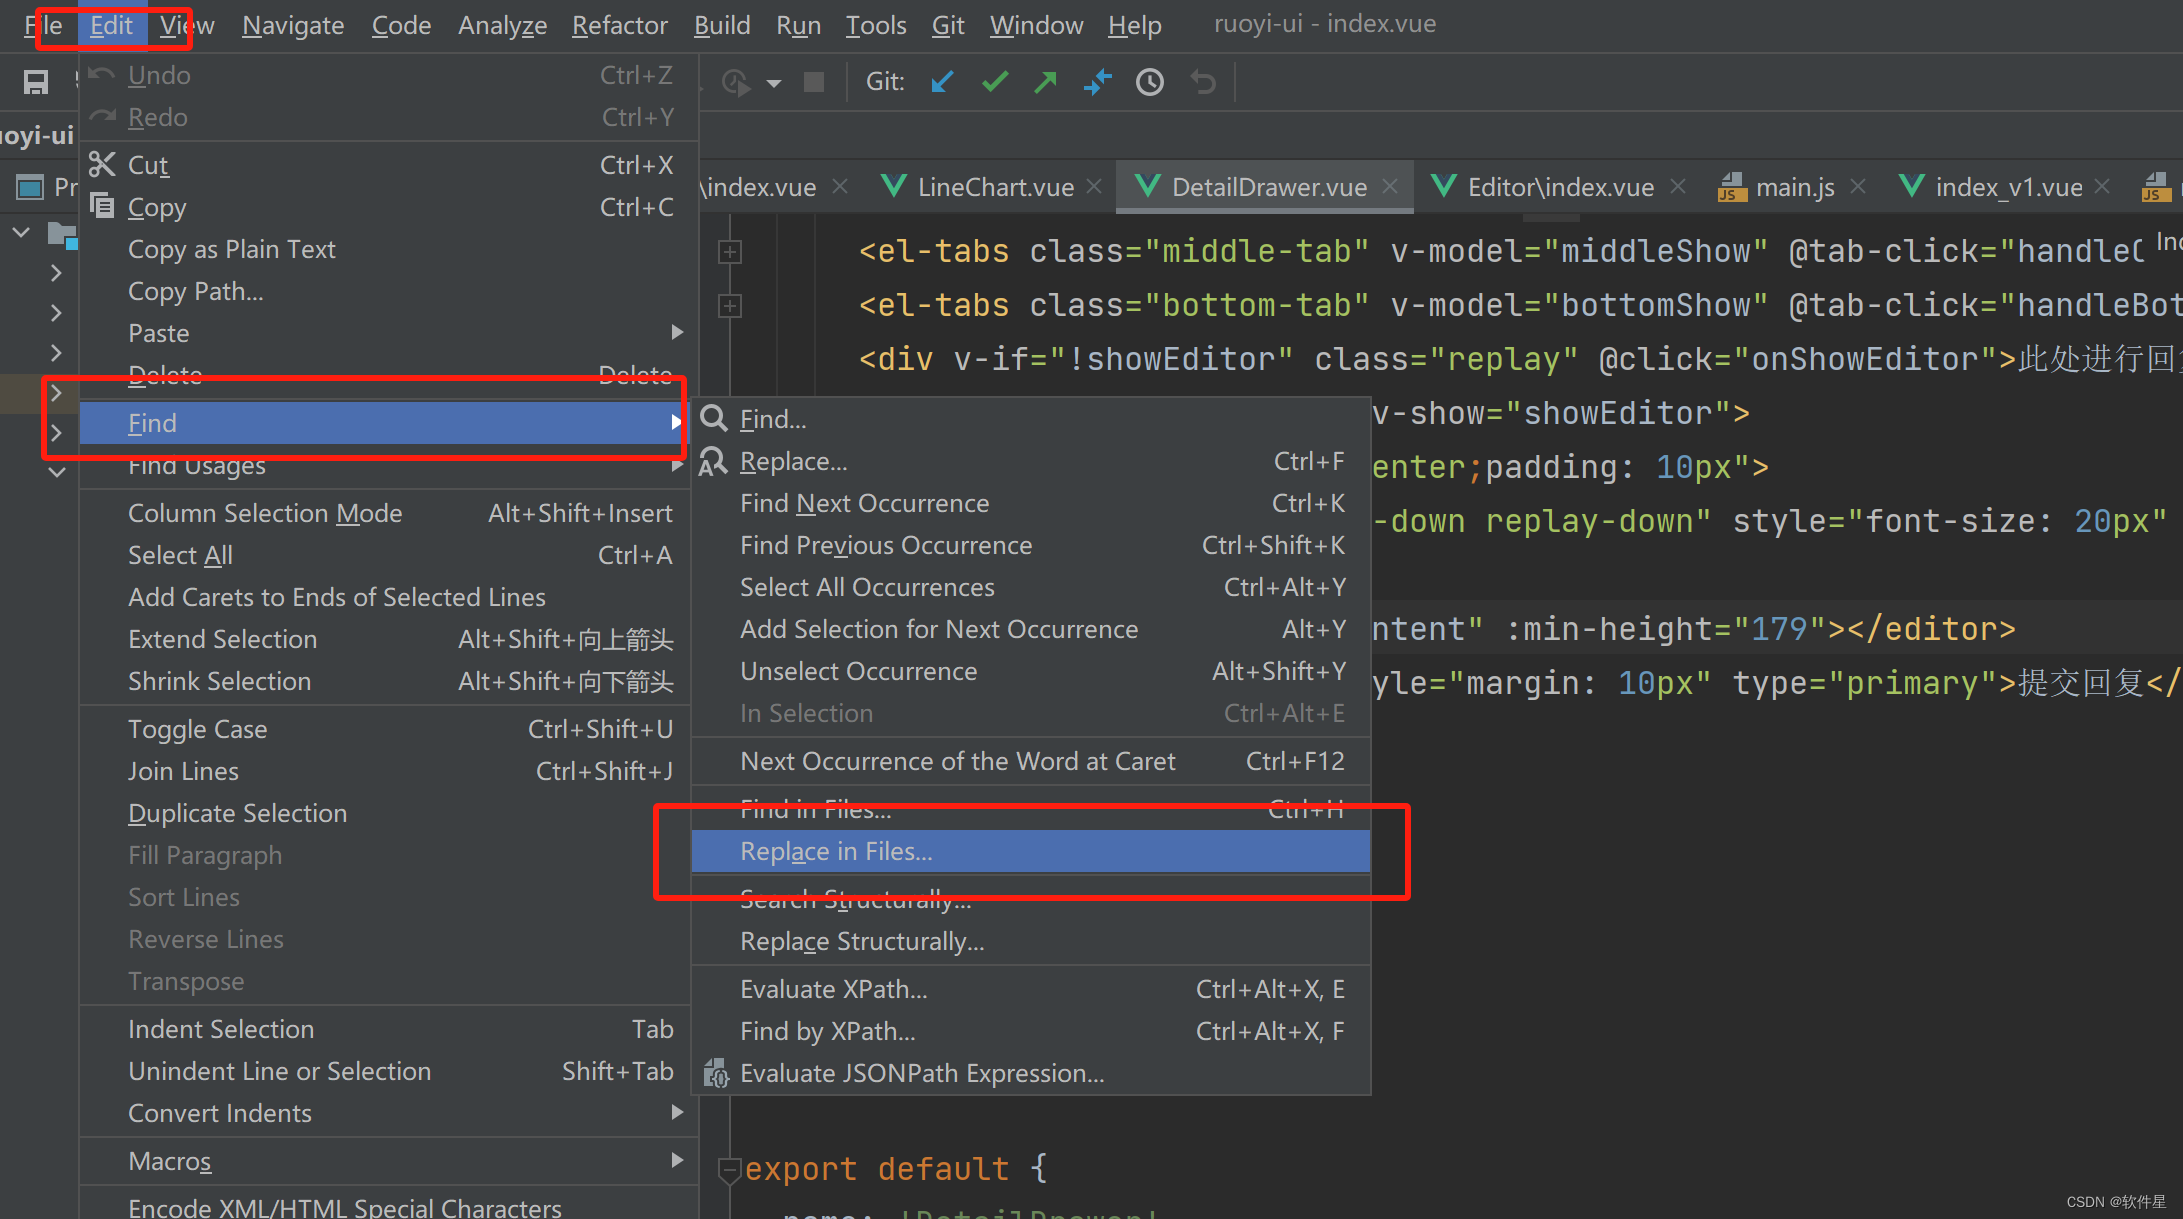Open Git history clock icon

1149,82
